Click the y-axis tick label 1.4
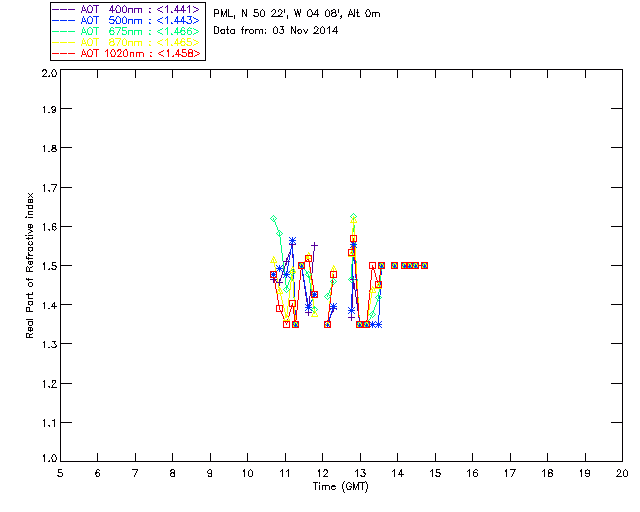Image resolution: width=640 pixels, height=512 pixels. (49, 305)
